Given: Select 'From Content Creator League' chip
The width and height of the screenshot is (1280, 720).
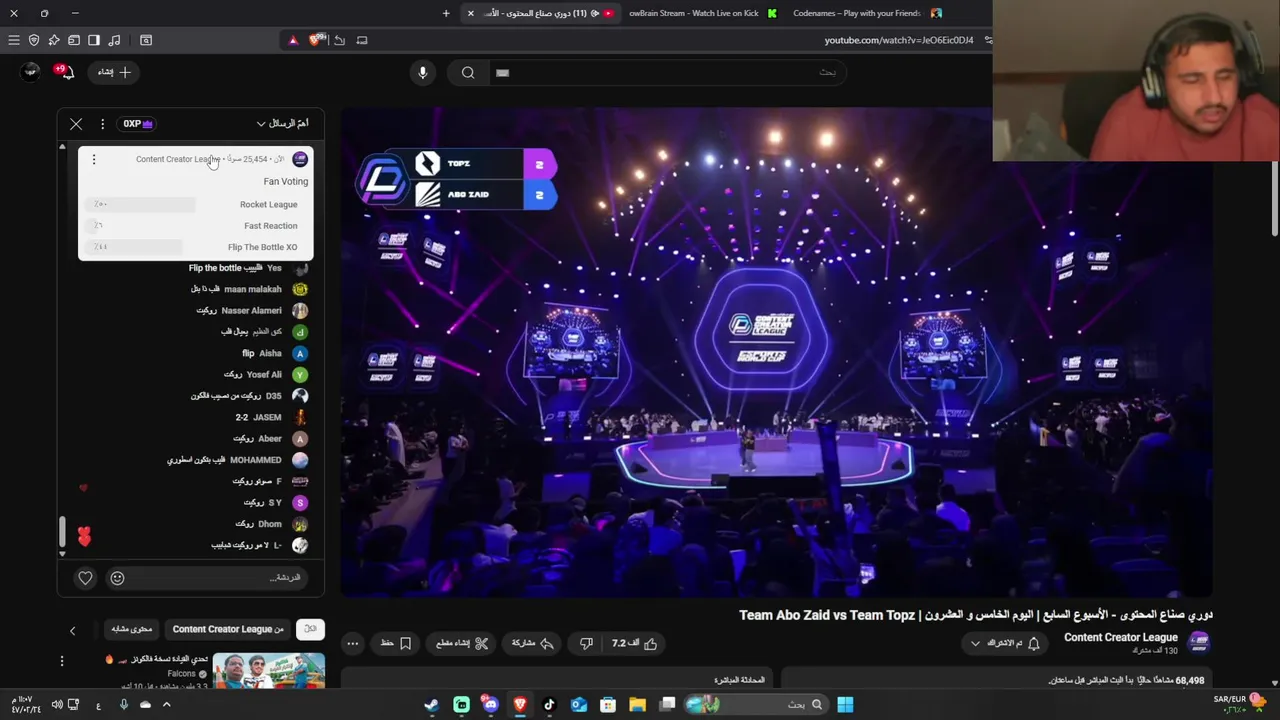Looking at the screenshot, I should point(228,629).
